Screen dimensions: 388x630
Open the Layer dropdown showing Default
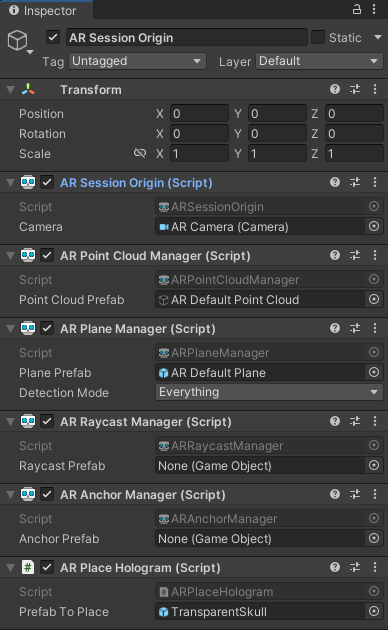click(319, 61)
